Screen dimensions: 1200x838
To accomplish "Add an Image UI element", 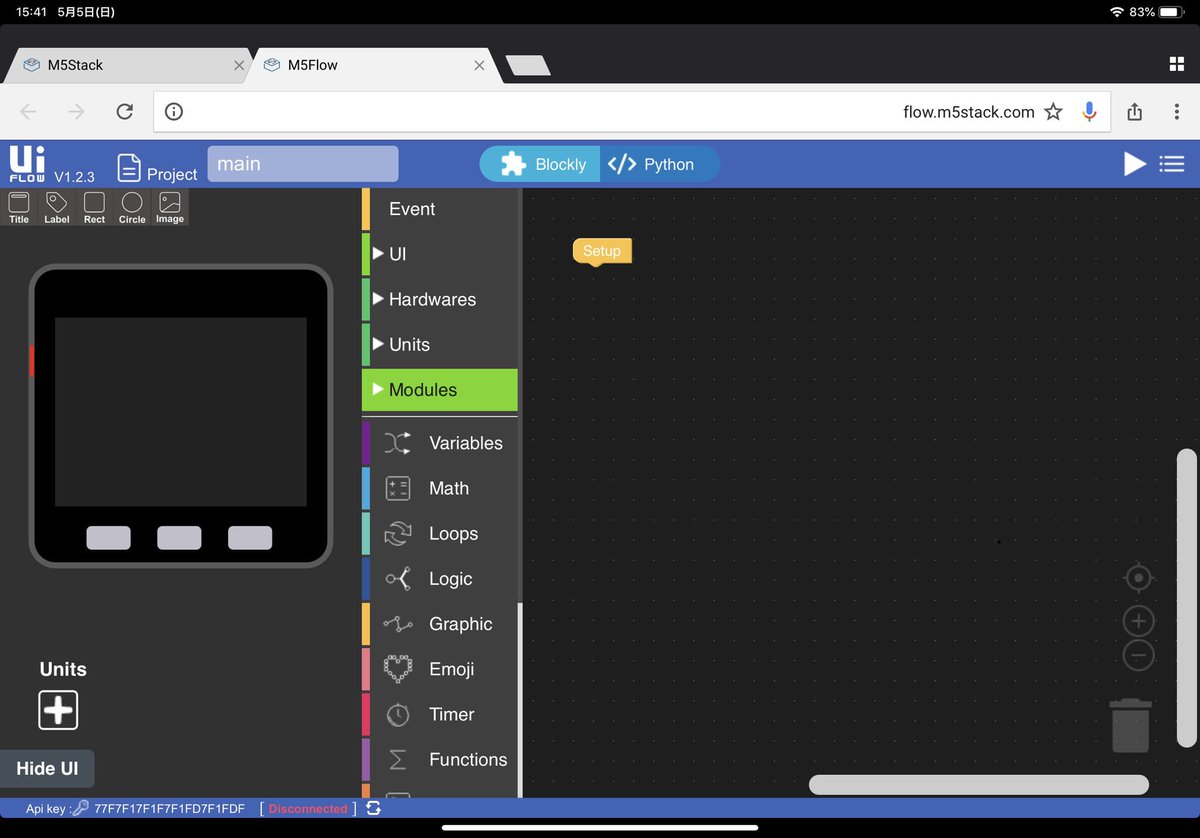I will (x=170, y=207).
